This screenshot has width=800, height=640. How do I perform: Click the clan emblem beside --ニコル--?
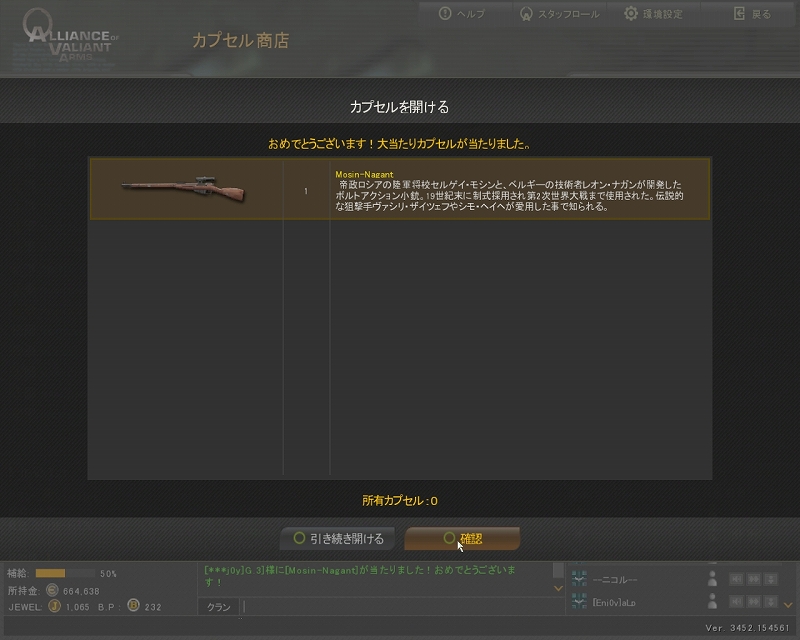(579, 579)
